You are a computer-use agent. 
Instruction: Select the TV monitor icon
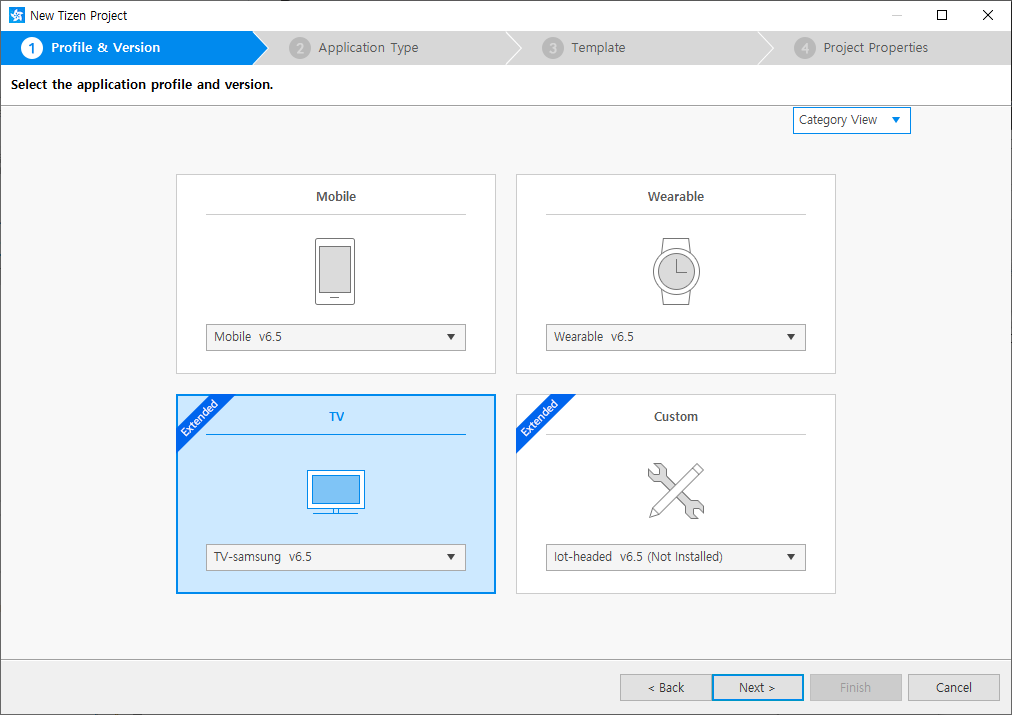coord(336,492)
